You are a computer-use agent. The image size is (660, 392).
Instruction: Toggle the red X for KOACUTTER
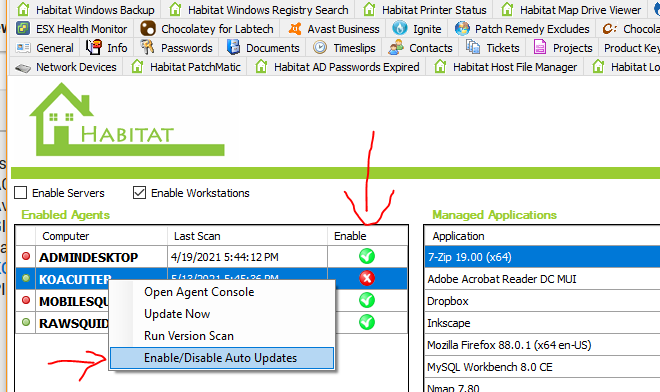367,278
